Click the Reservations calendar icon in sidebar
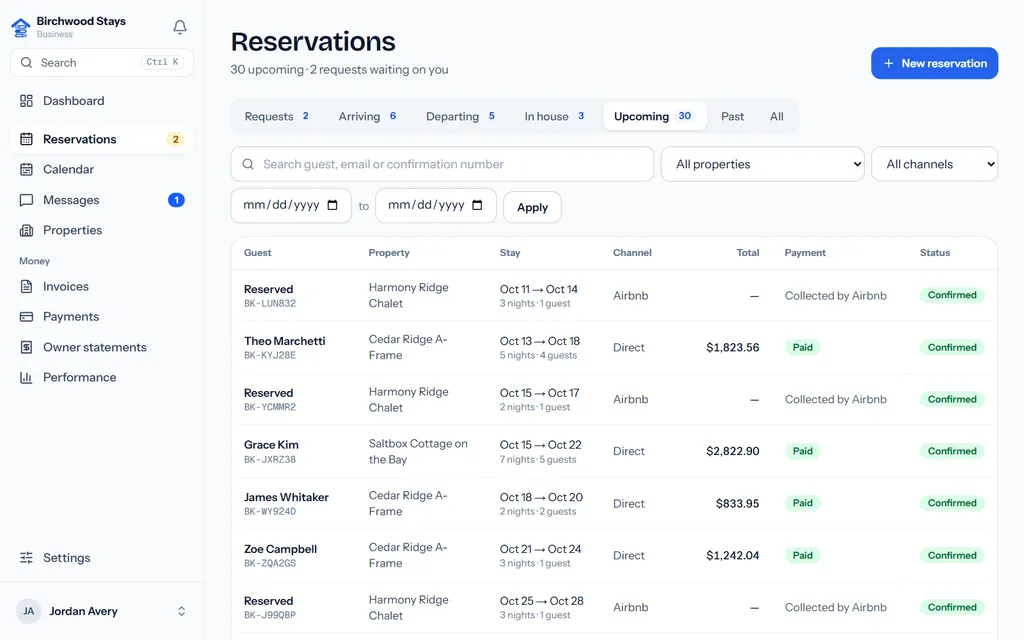Image resolution: width=1024 pixels, height=640 pixels. click(x=26, y=139)
